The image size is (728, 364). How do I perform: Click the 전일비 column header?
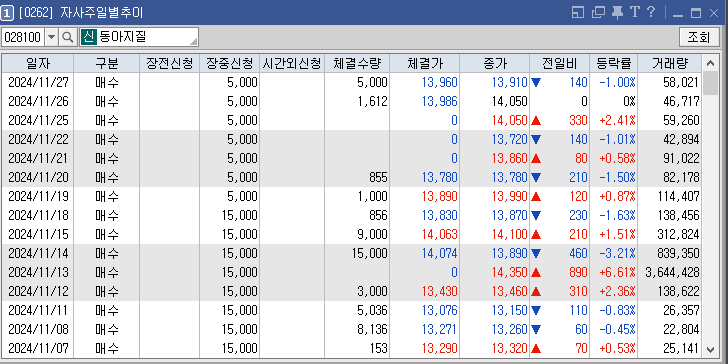tap(559, 63)
